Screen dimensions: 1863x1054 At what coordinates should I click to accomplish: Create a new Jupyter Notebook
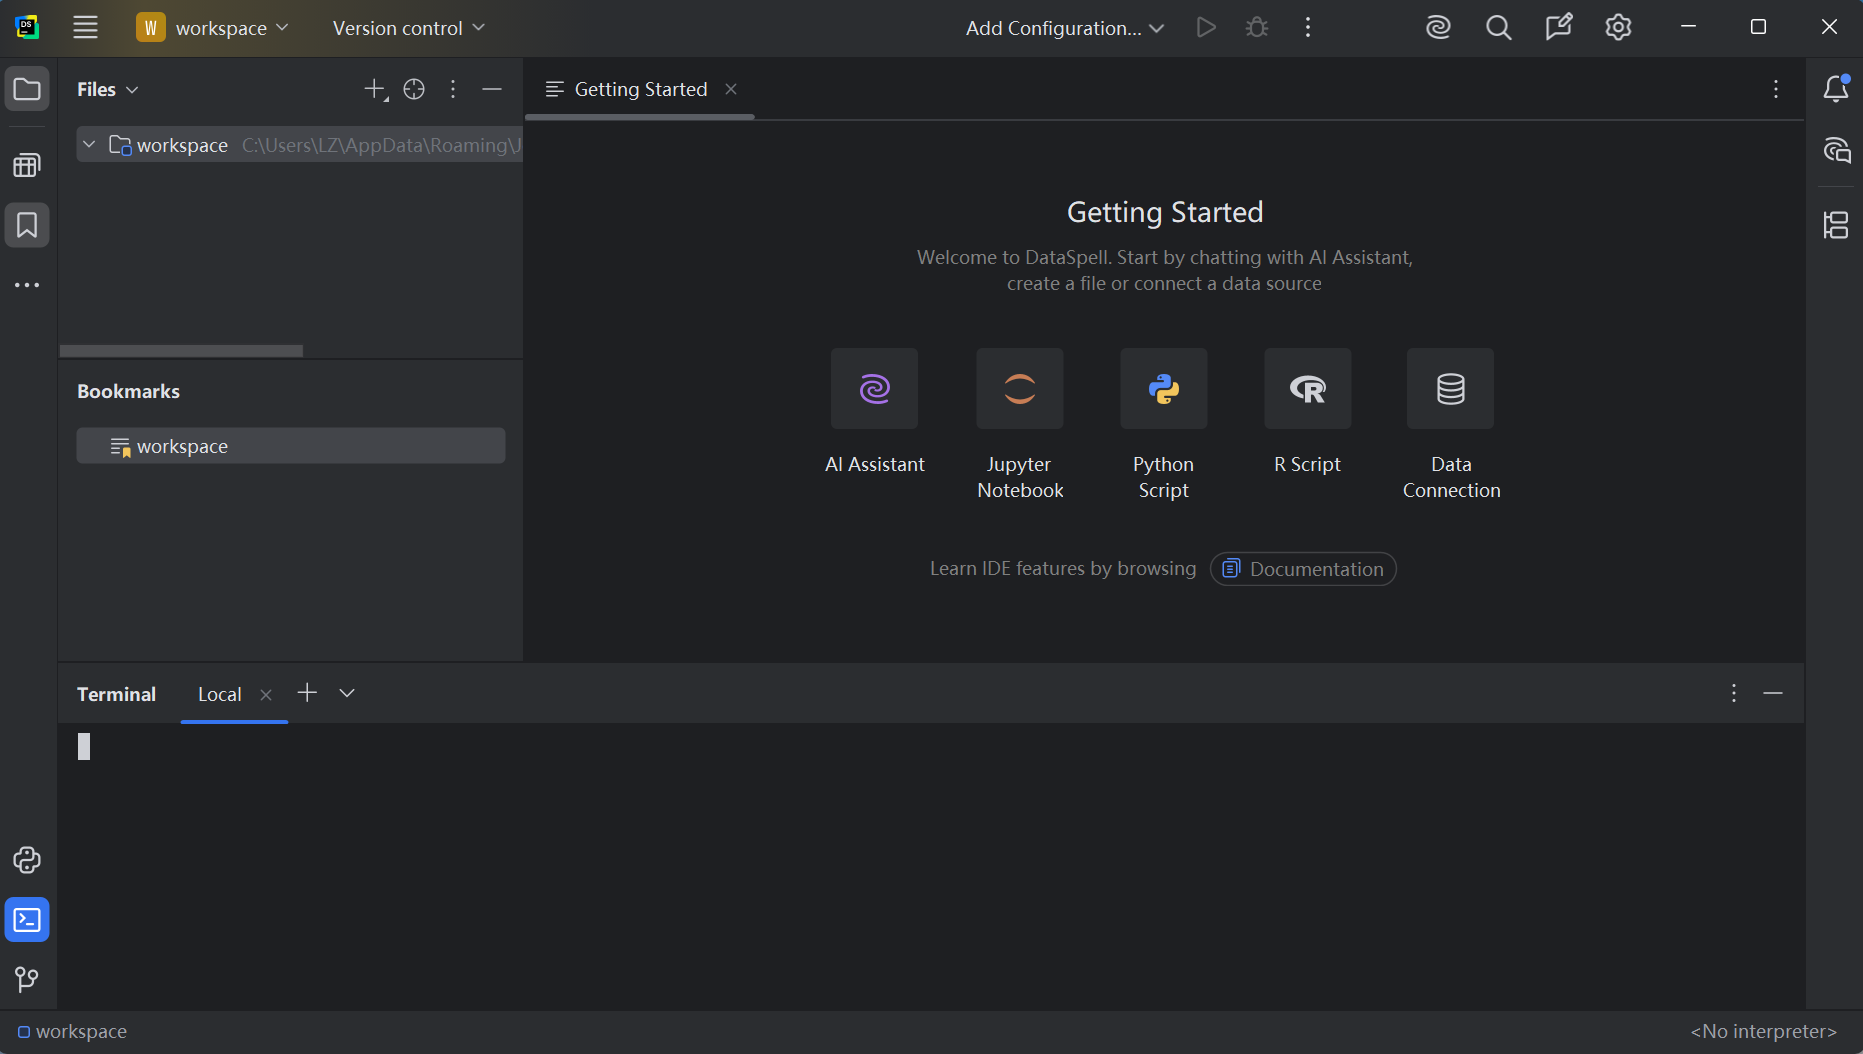[1019, 389]
